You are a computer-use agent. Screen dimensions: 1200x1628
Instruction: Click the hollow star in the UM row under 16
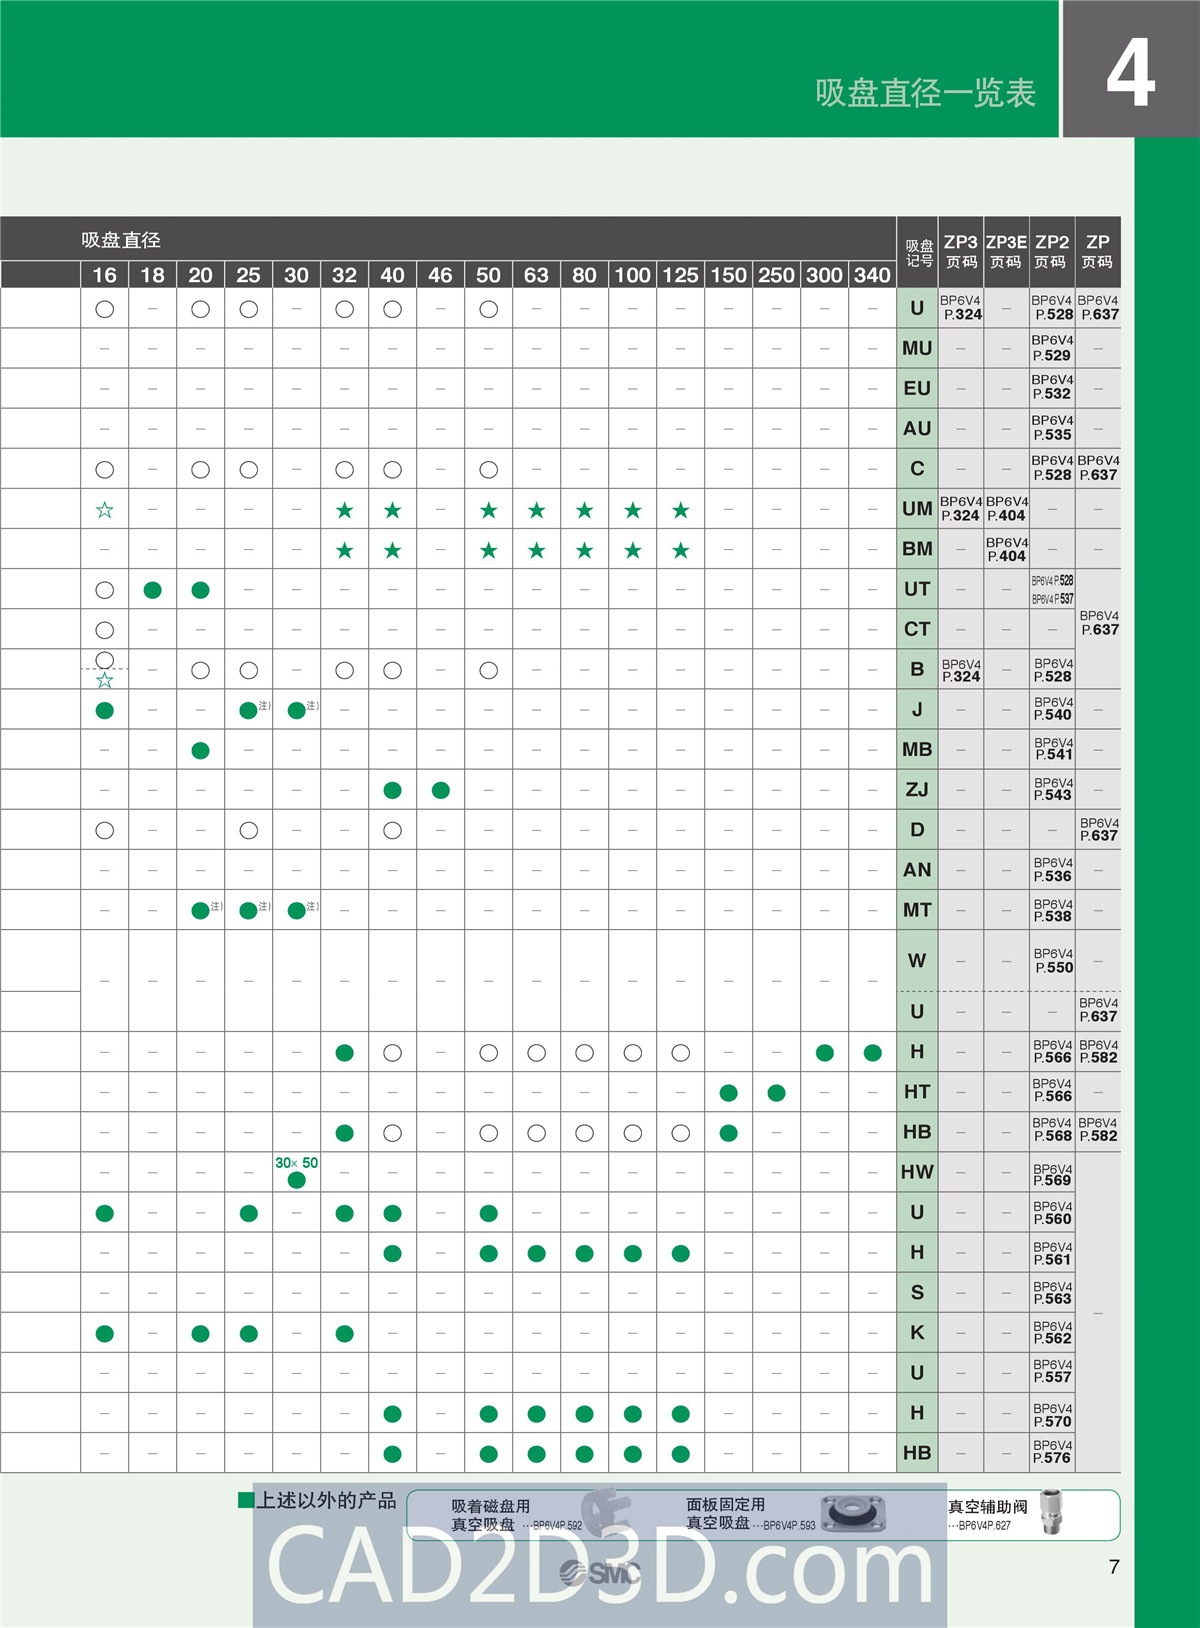pos(104,510)
